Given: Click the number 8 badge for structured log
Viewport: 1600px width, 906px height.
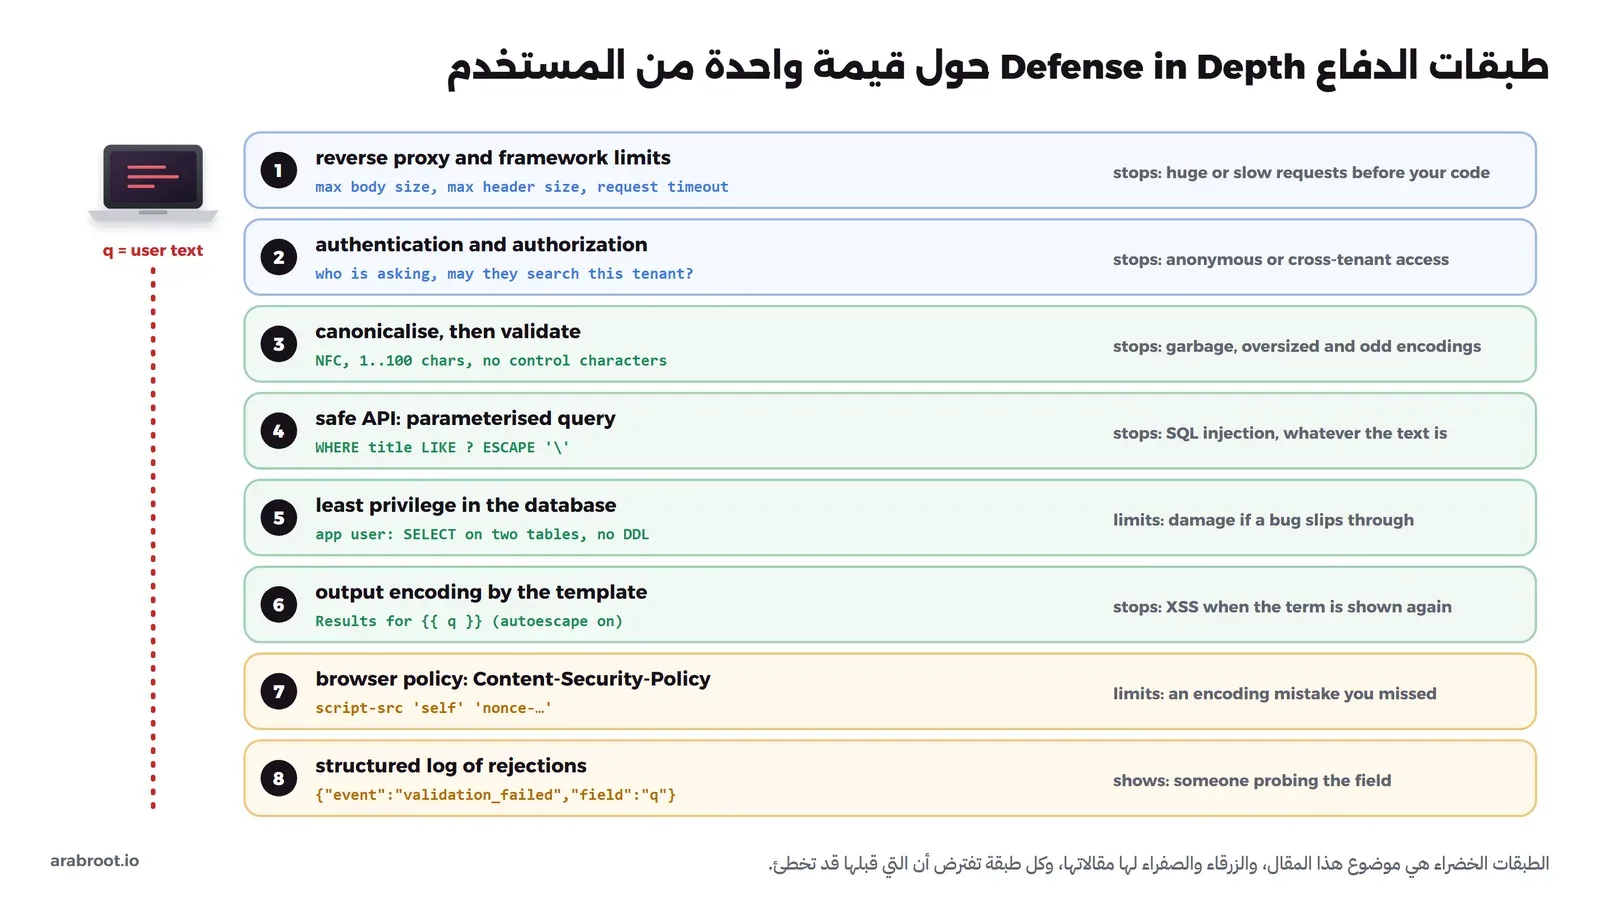Looking at the screenshot, I should pos(279,778).
